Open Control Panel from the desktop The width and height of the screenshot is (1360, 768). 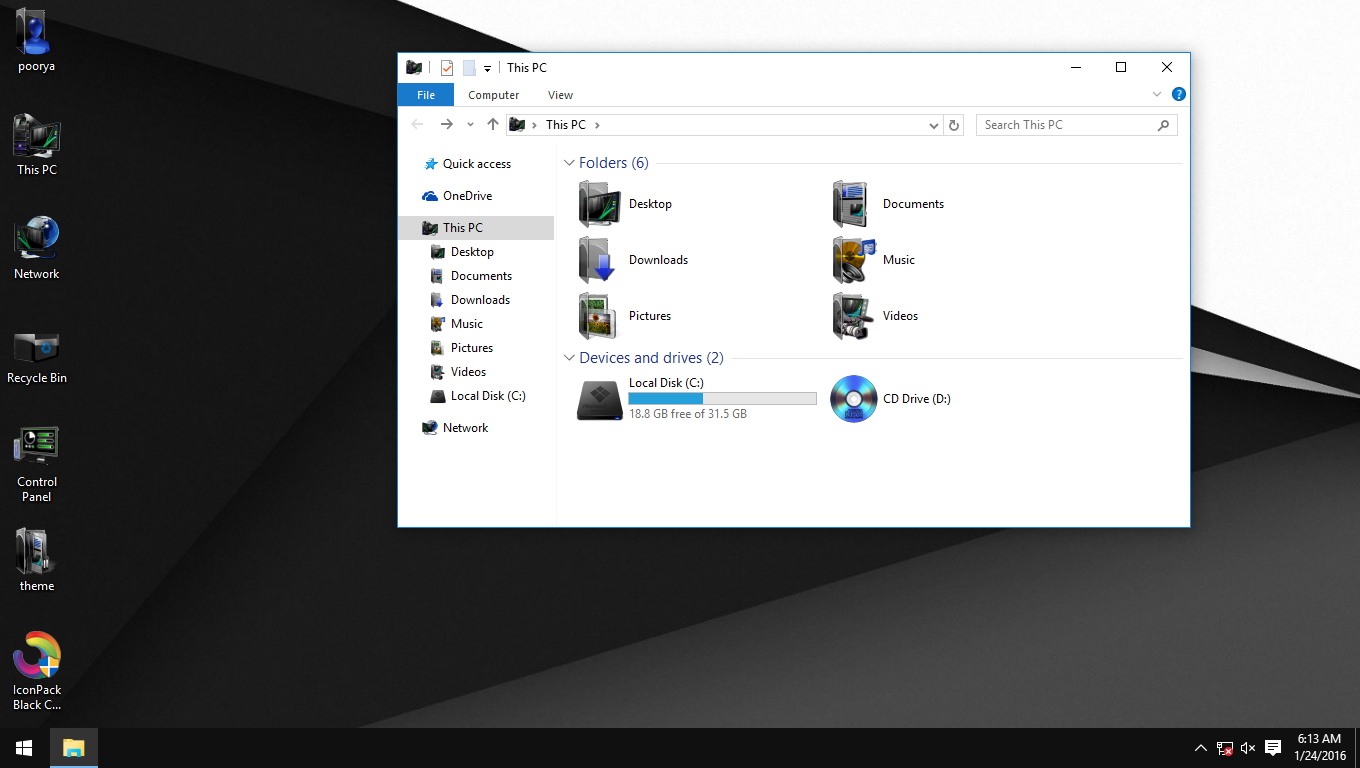[36, 445]
